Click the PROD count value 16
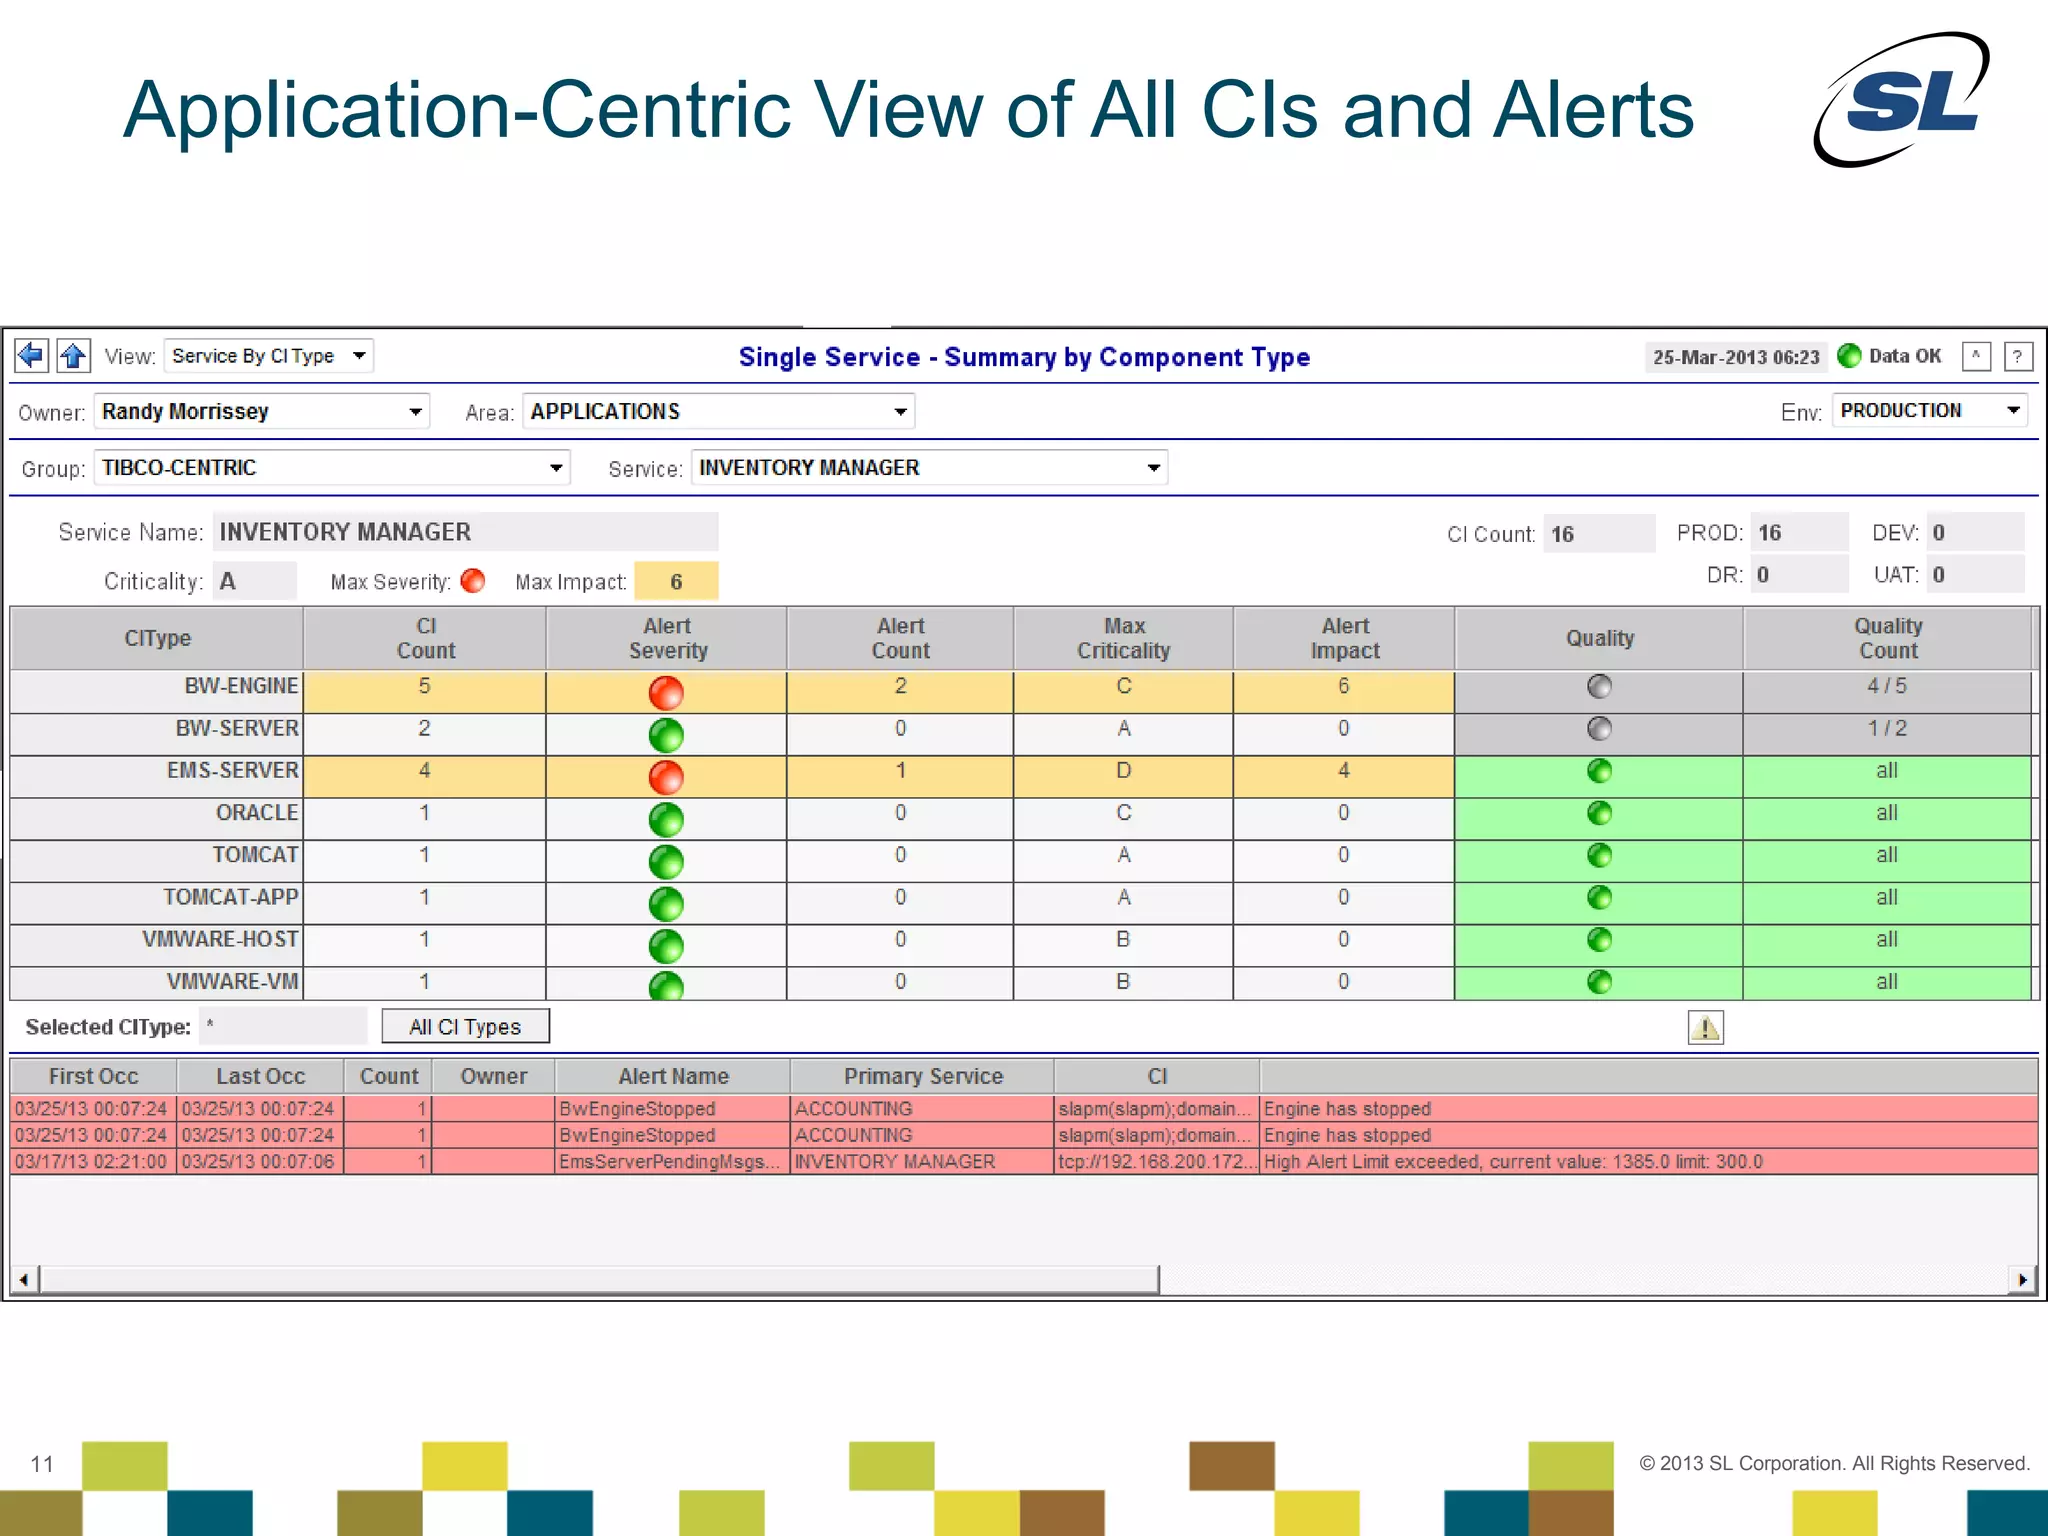This screenshot has height=1536, width=2048. pyautogui.click(x=1798, y=532)
